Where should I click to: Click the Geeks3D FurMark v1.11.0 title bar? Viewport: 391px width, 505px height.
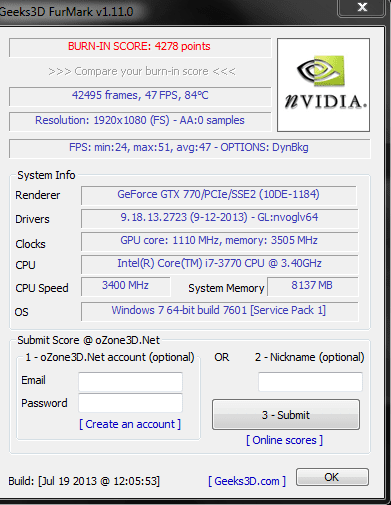(x=67, y=12)
